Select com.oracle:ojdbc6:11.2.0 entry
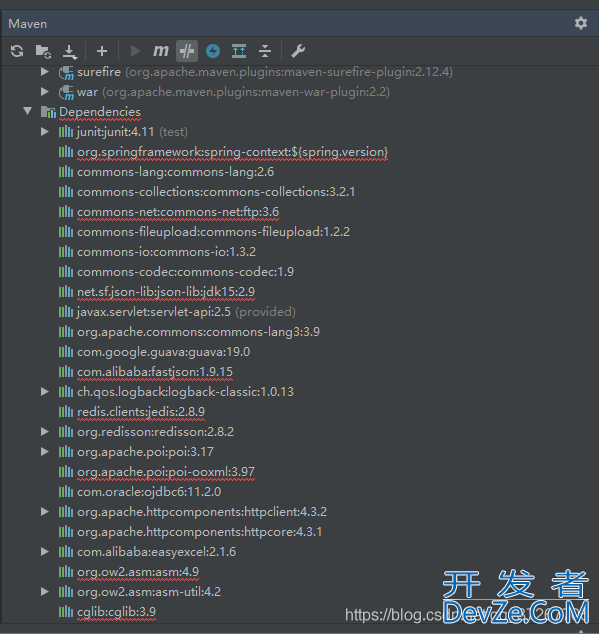 click(x=149, y=492)
